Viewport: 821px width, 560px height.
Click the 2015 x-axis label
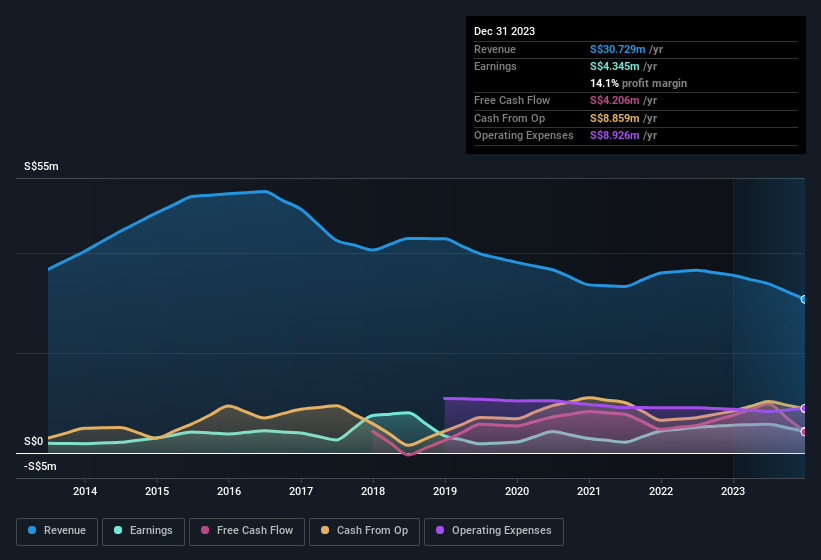pos(157,491)
